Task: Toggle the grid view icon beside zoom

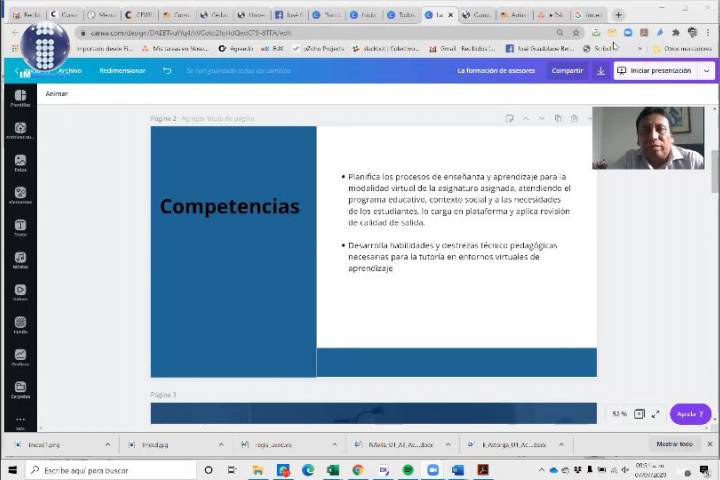Action: point(639,414)
